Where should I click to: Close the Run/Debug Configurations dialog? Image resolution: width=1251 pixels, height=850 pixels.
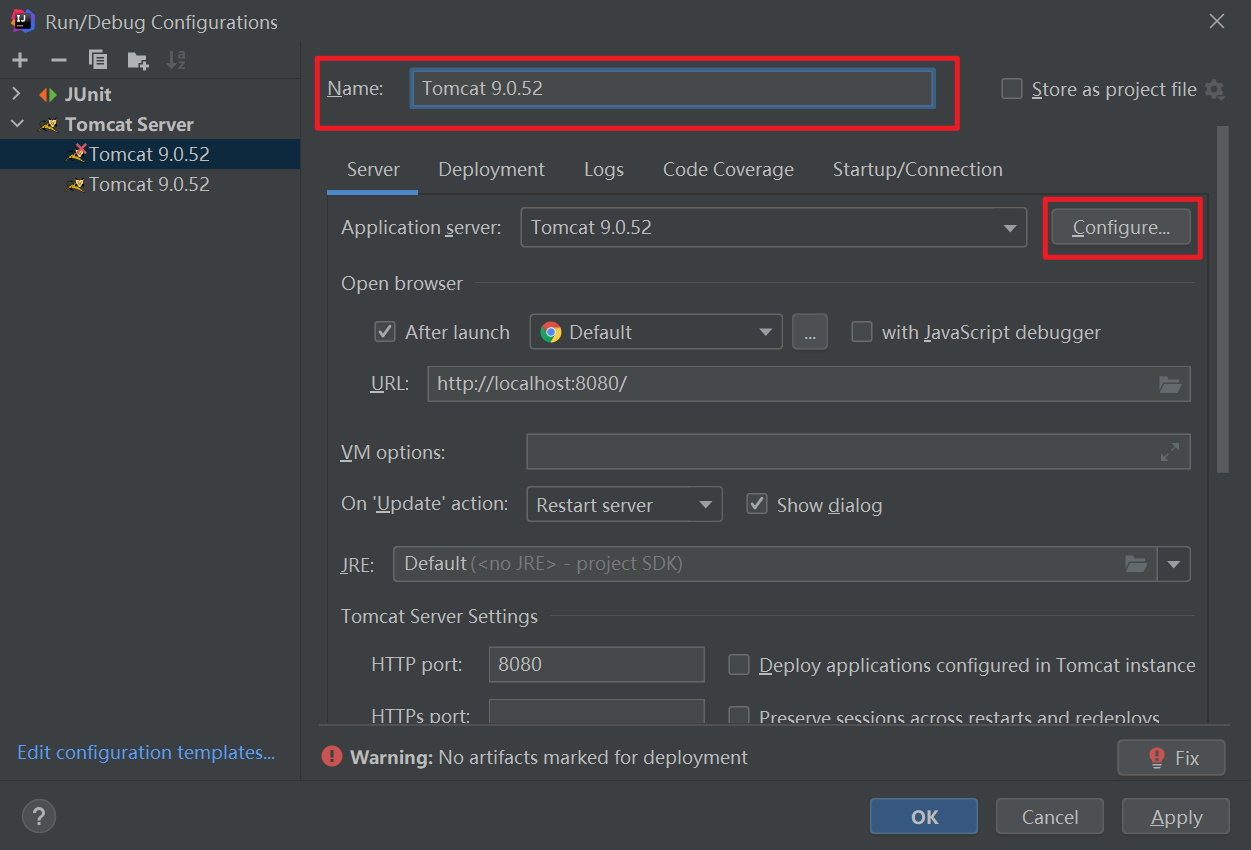click(1217, 21)
